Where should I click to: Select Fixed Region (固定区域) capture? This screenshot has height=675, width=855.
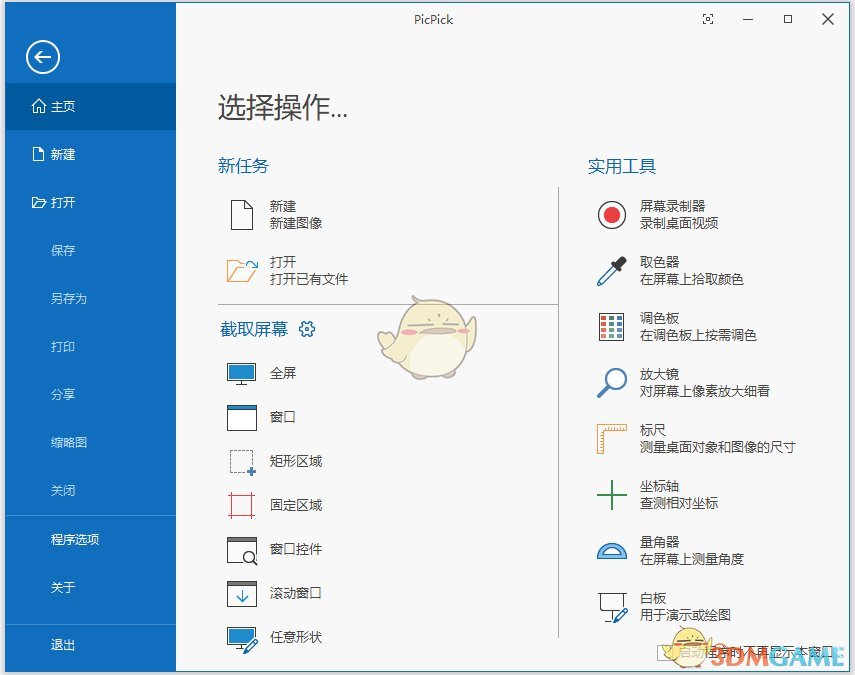coord(242,506)
